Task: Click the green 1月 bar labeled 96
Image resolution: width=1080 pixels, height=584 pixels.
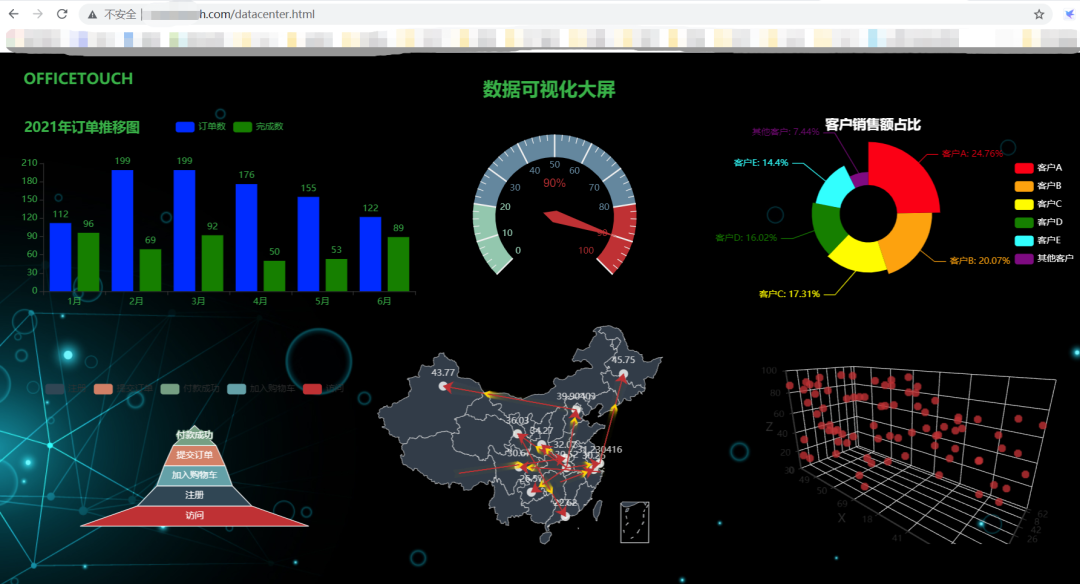Action: [x=88, y=262]
